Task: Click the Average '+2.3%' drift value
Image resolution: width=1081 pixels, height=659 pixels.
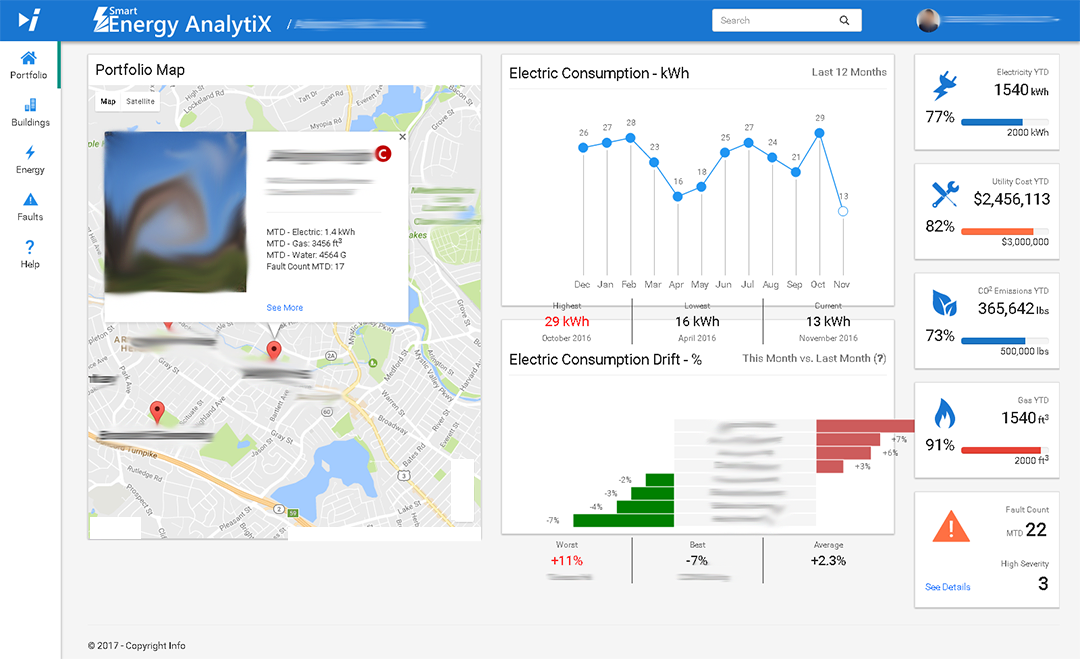Action: [828, 560]
